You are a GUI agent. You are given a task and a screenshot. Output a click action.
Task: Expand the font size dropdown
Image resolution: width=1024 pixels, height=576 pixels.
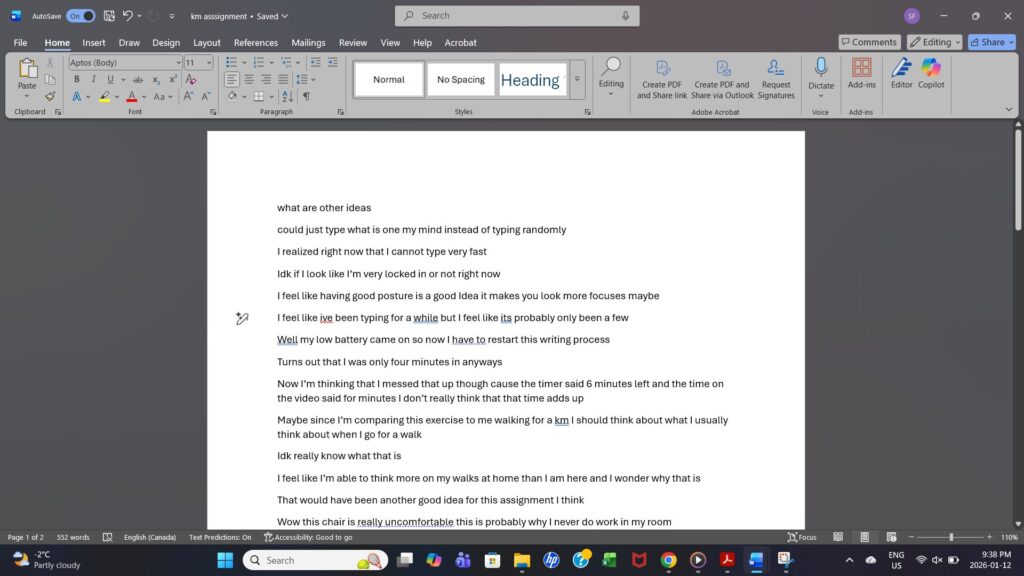[209, 62]
